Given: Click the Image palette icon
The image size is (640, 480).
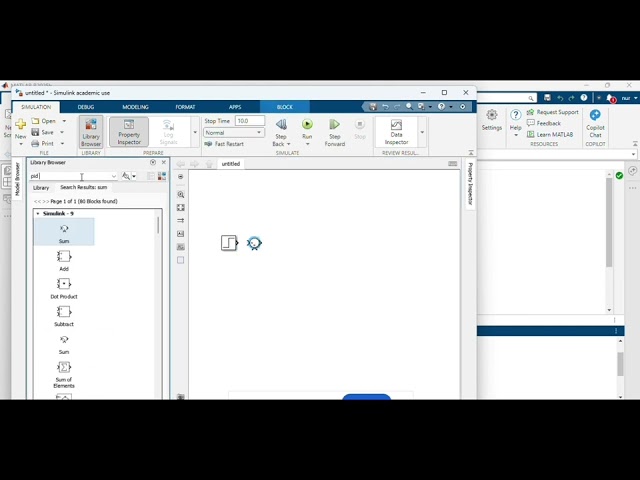Looking at the screenshot, I should click(x=180, y=247).
